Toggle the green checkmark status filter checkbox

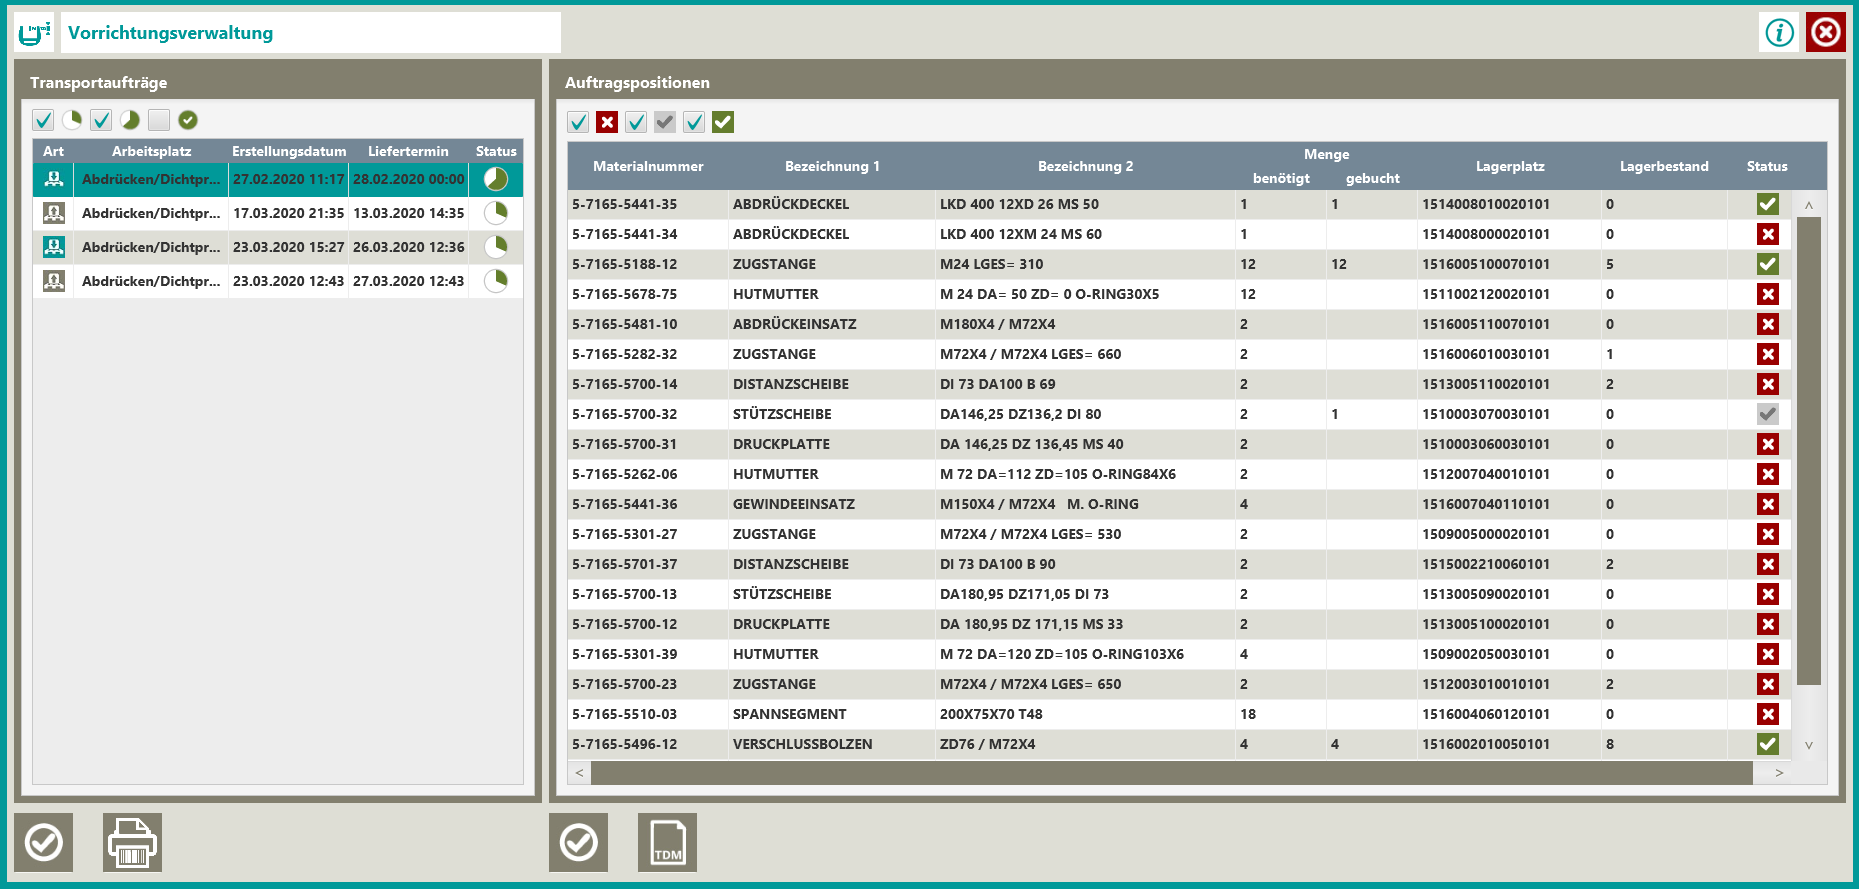[x=723, y=122]
